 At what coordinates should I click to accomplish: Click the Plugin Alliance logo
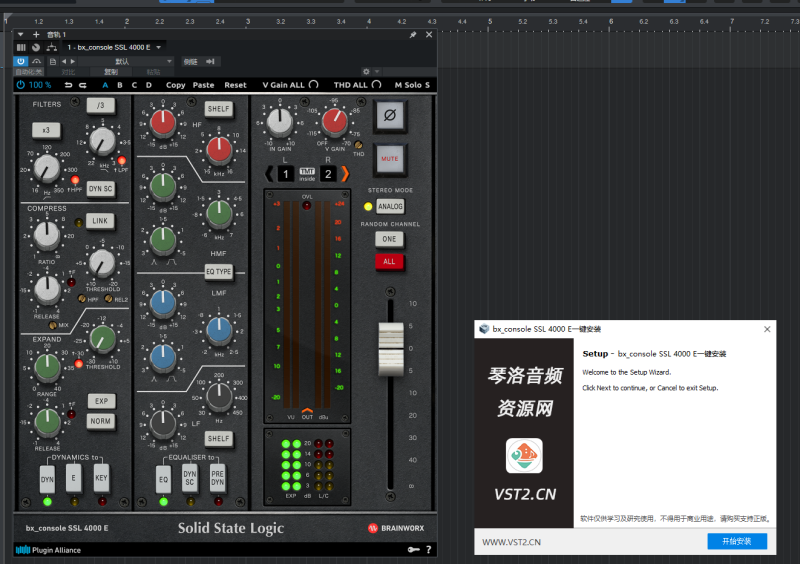tap(48, 550)
